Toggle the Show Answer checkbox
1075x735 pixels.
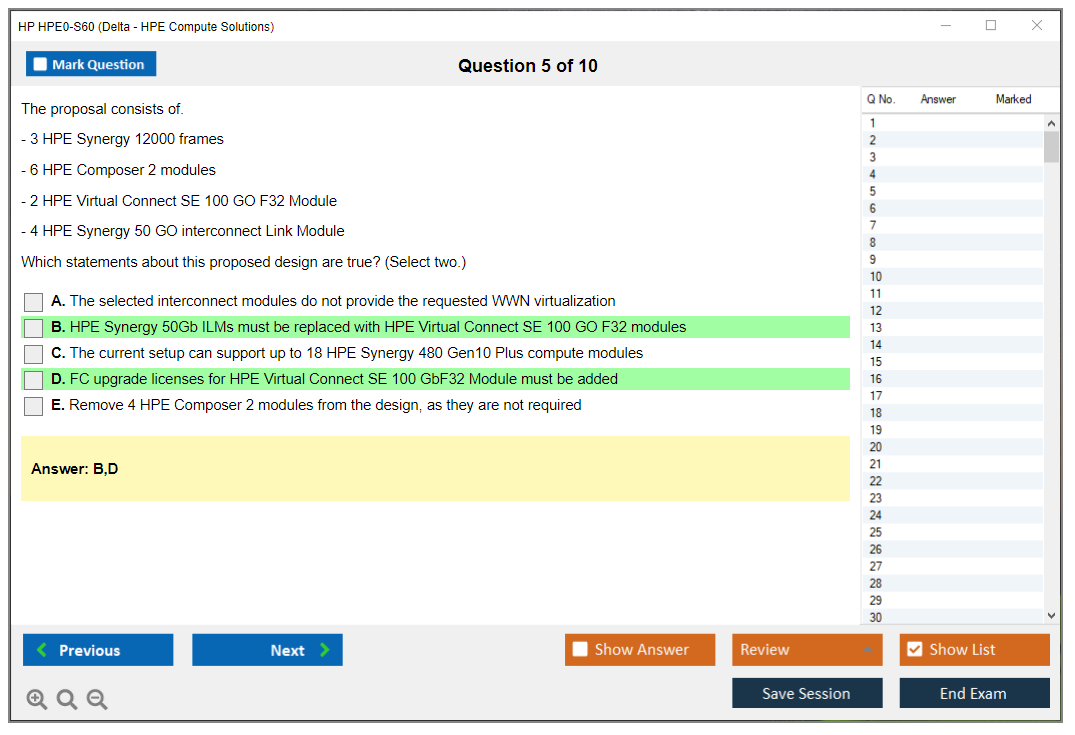pyautogui.click(x=580, y=650)
